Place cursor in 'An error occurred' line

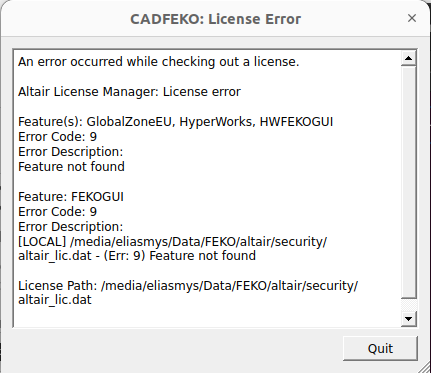click(x=159, y=62)
